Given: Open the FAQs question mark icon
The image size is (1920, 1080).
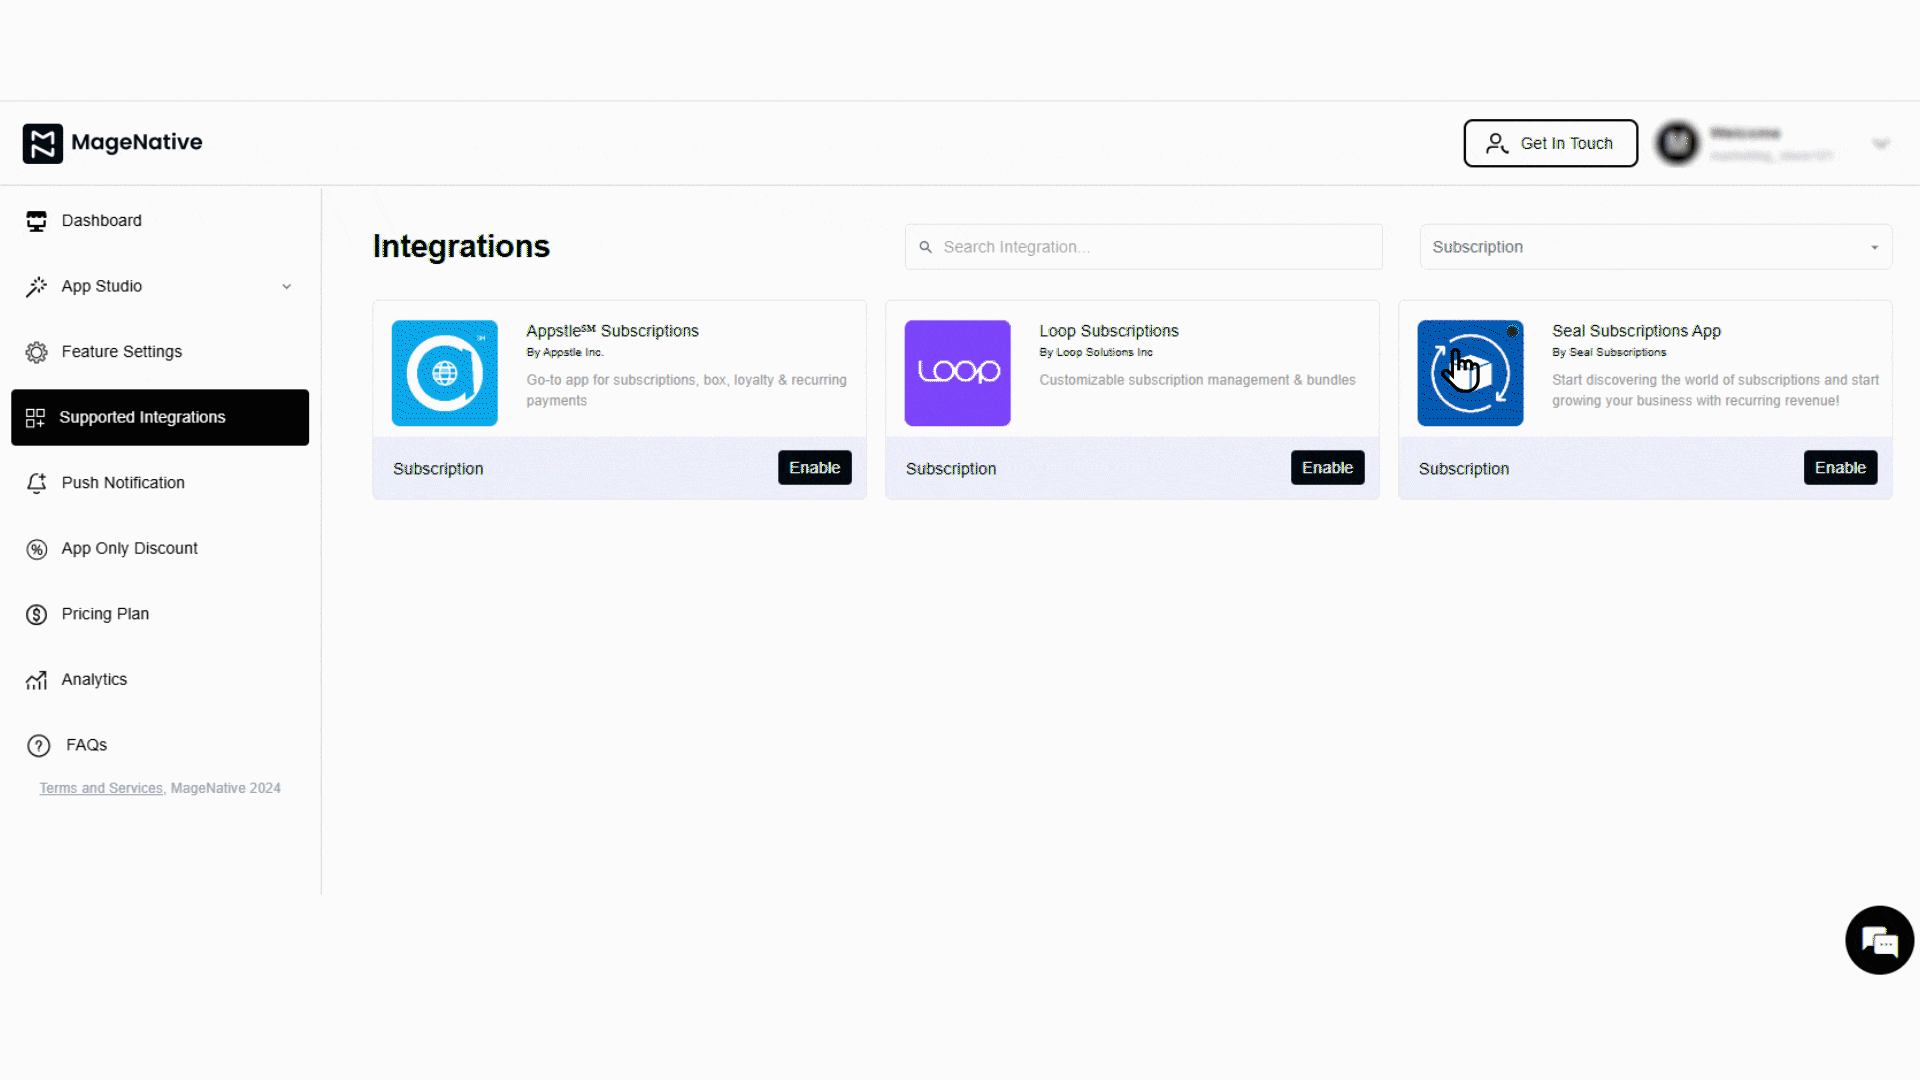Looking at the screenshot, I should 37,745.
